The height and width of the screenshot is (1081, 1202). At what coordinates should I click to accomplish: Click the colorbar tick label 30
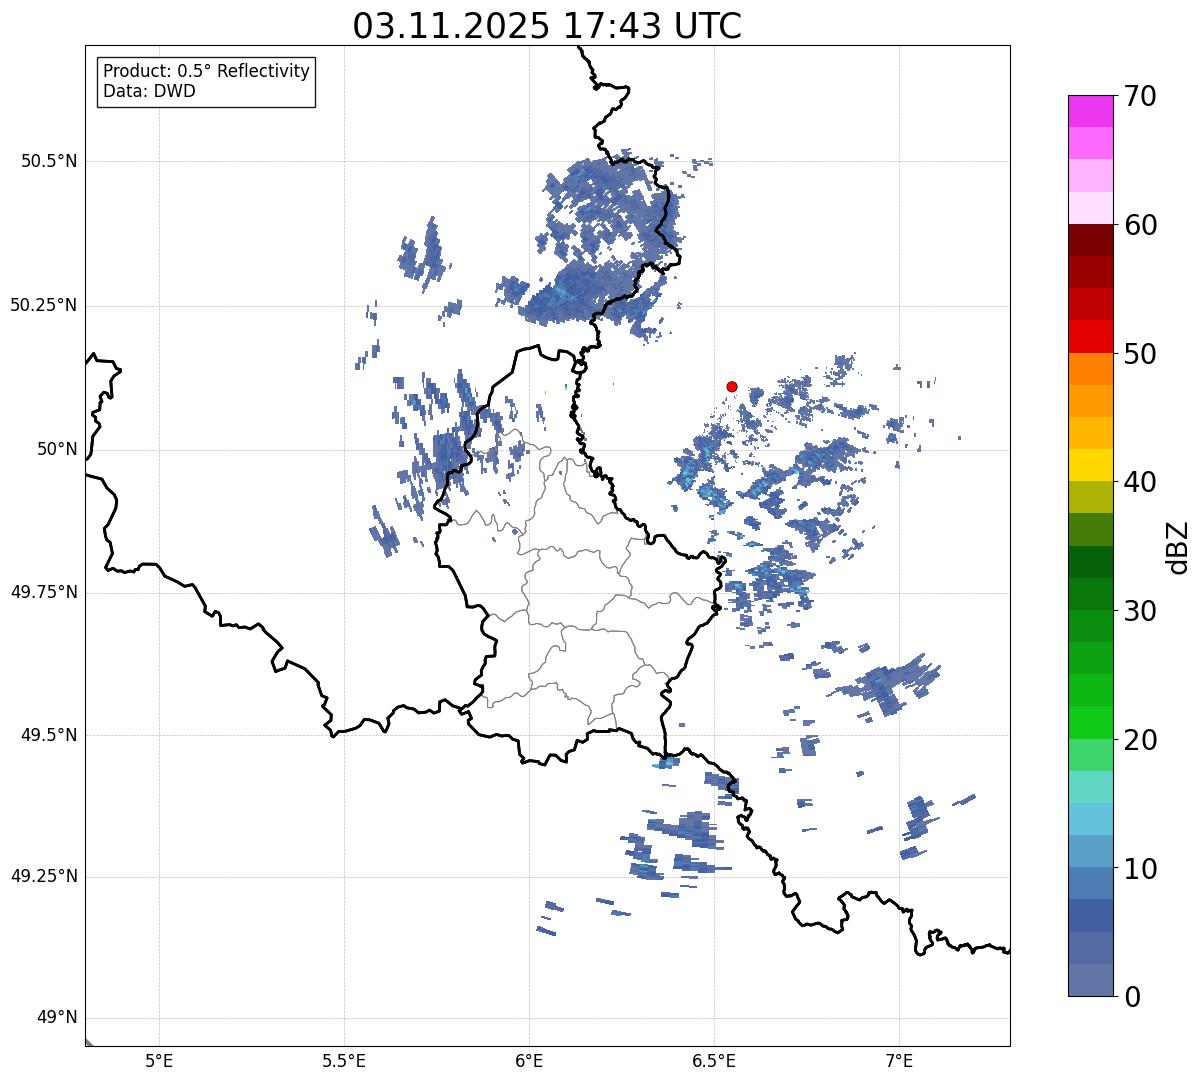pos(1140,611)
